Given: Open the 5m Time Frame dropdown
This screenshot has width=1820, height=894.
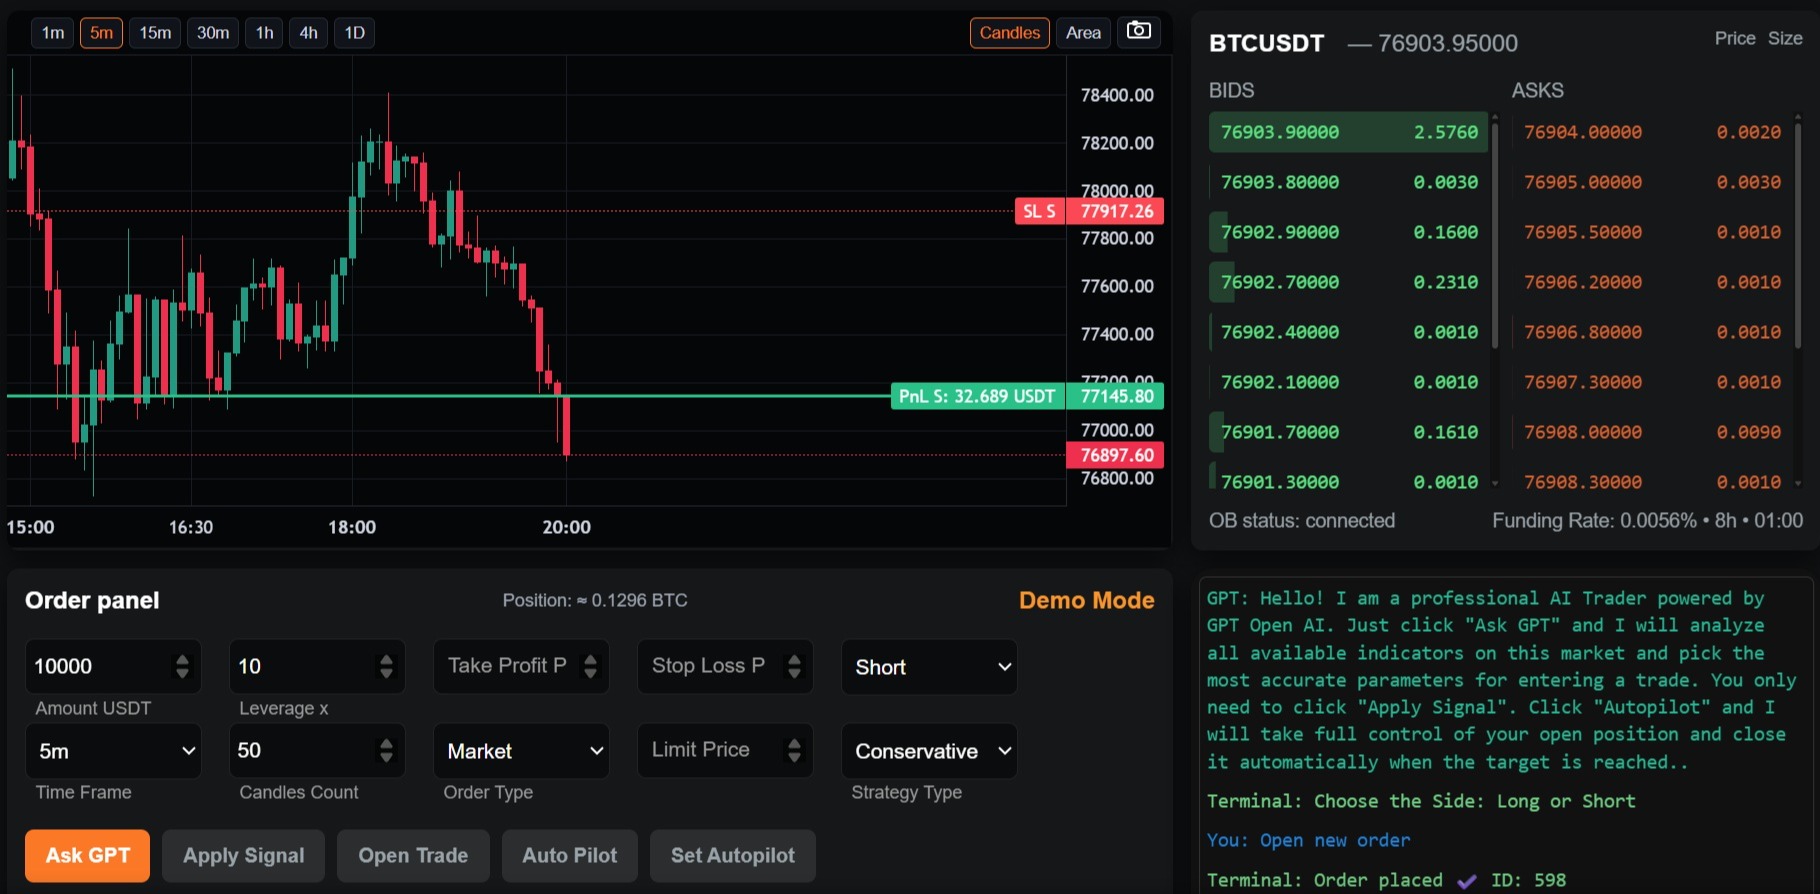Looking at the screenshot, I should pyautogui.click(x=113, y=751).
